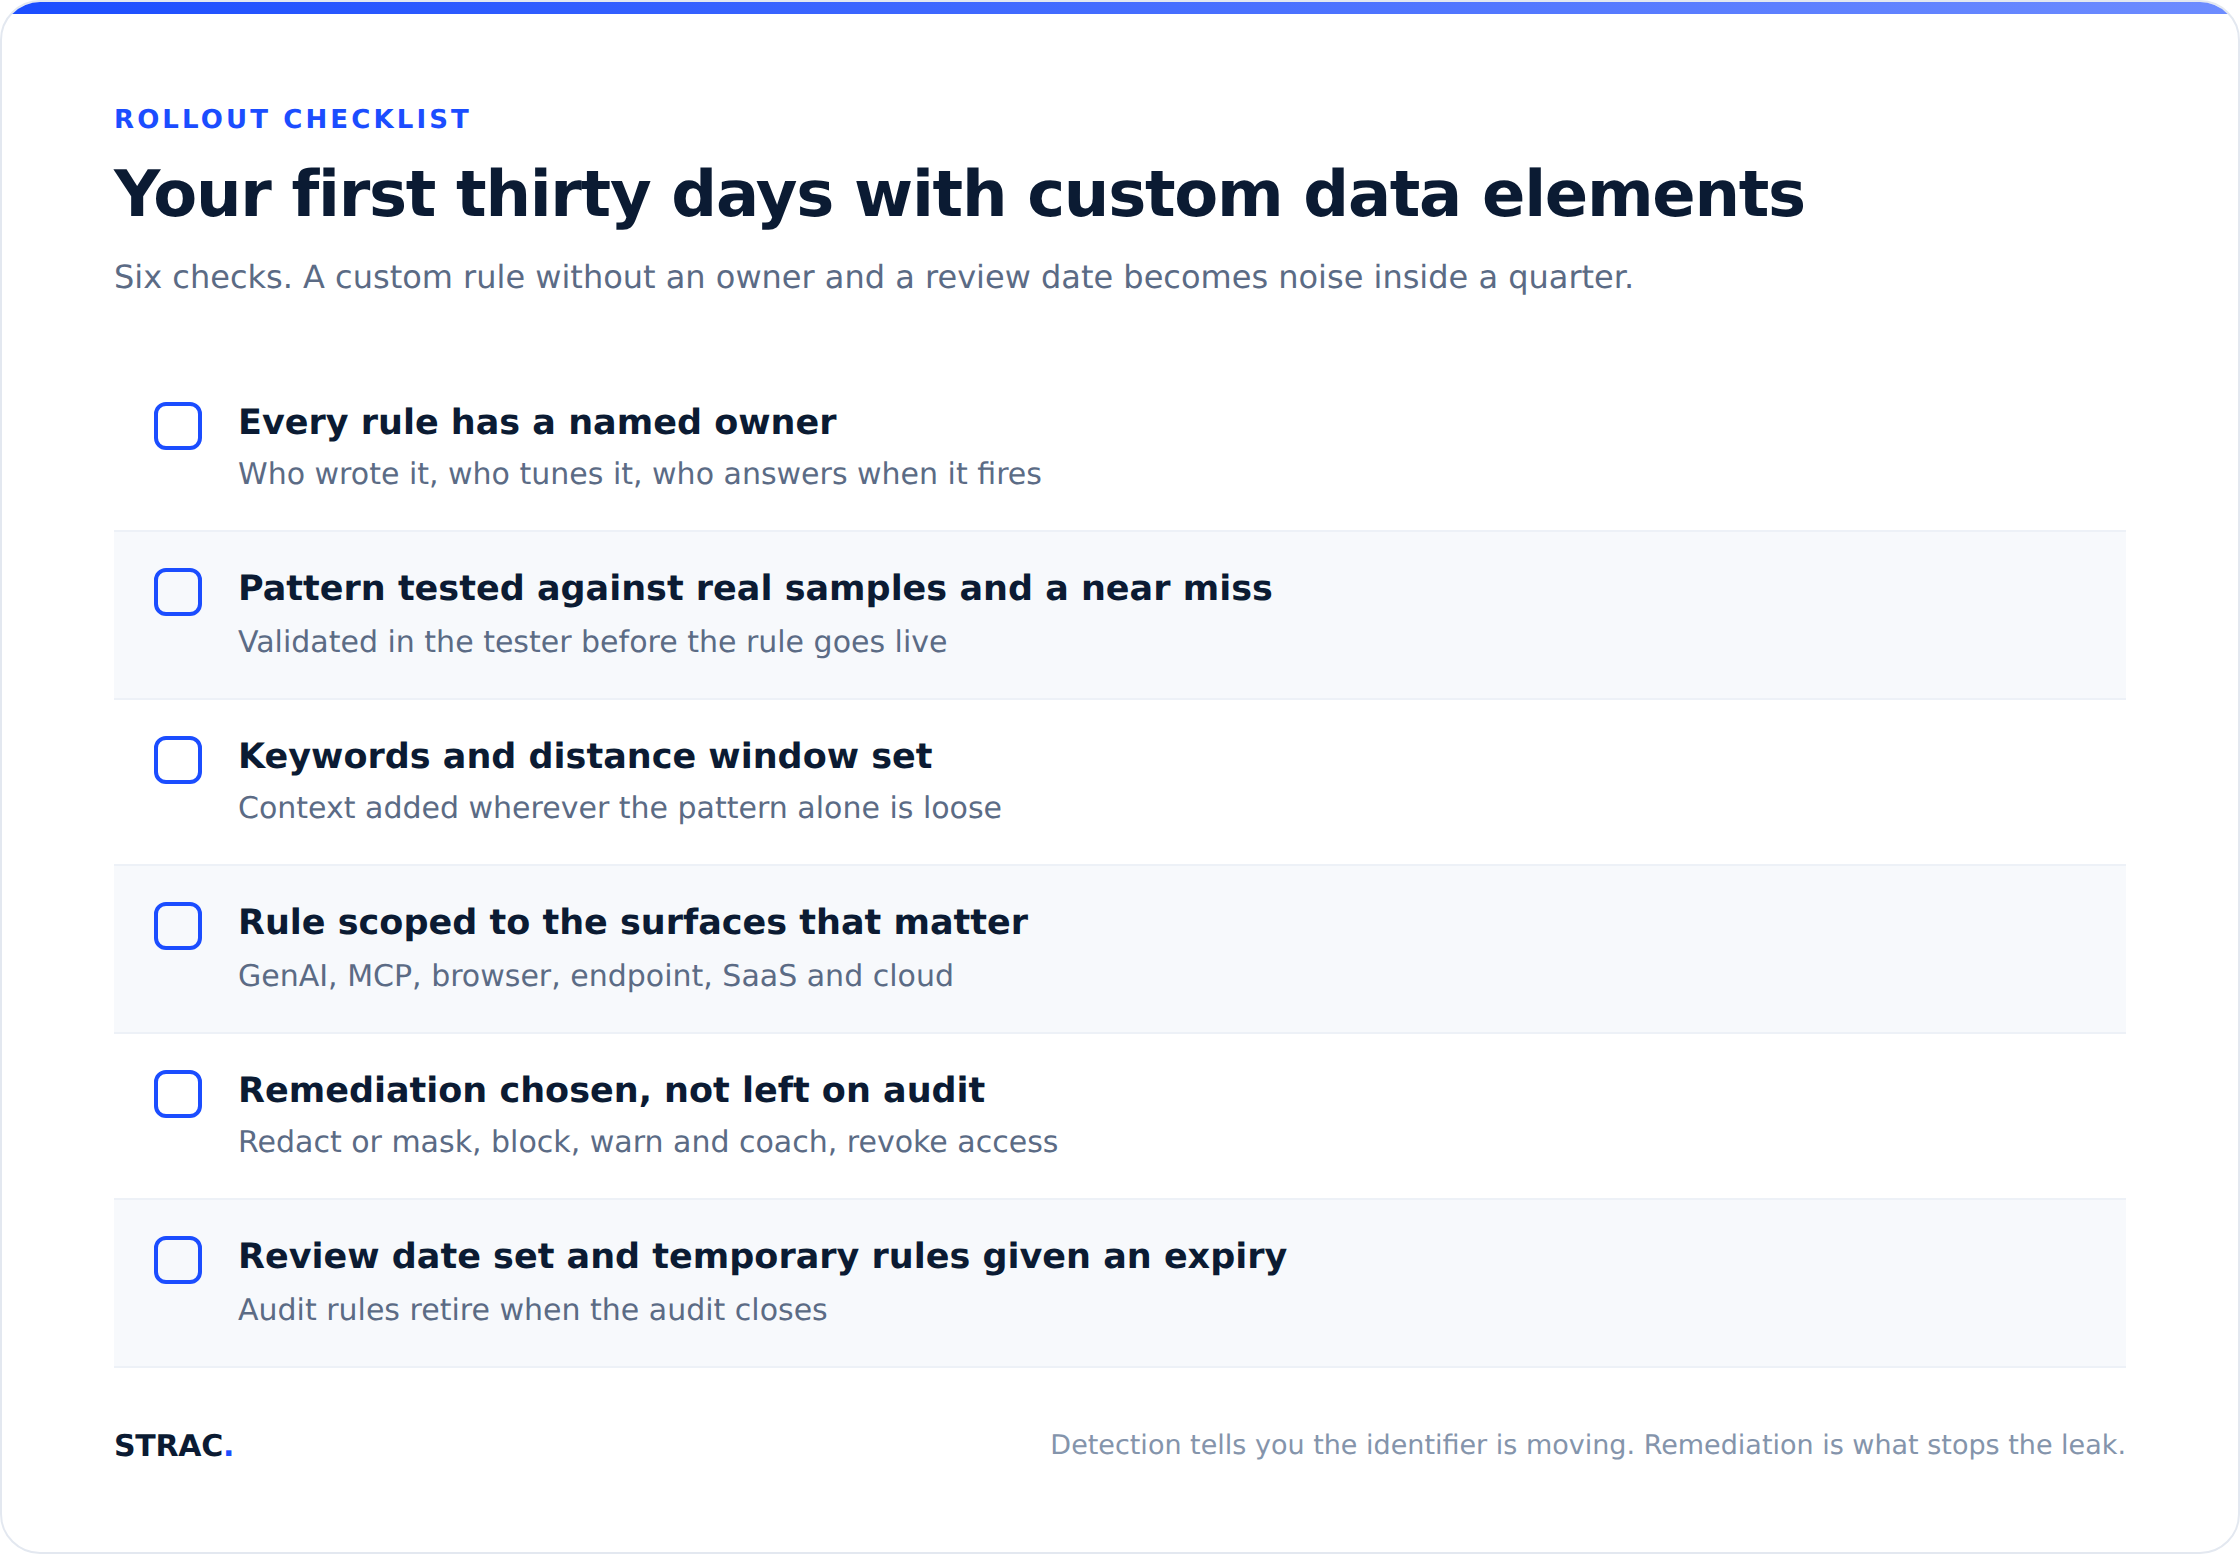
Task: Check 'Rule scoped to the surfaces that matter'
Action: click(x=178, y=926)
